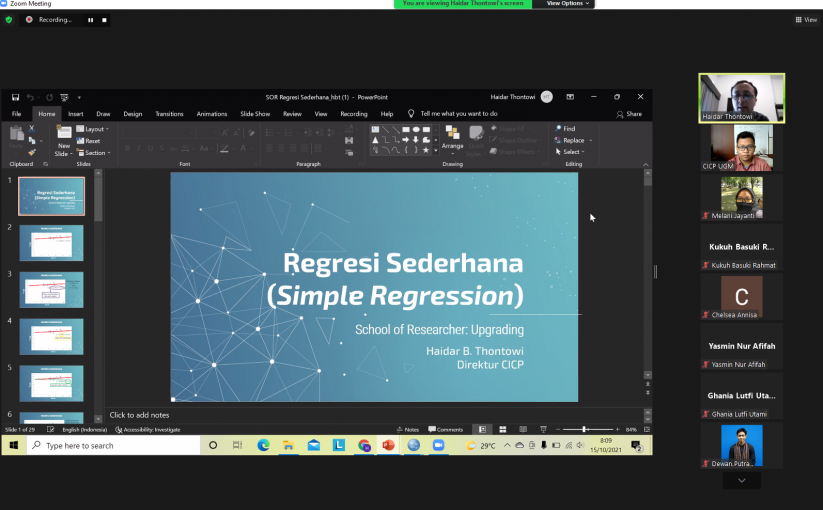Select slide 3 thumbnail
This screenshot has height=510, width=823.
tap(52, 290)
